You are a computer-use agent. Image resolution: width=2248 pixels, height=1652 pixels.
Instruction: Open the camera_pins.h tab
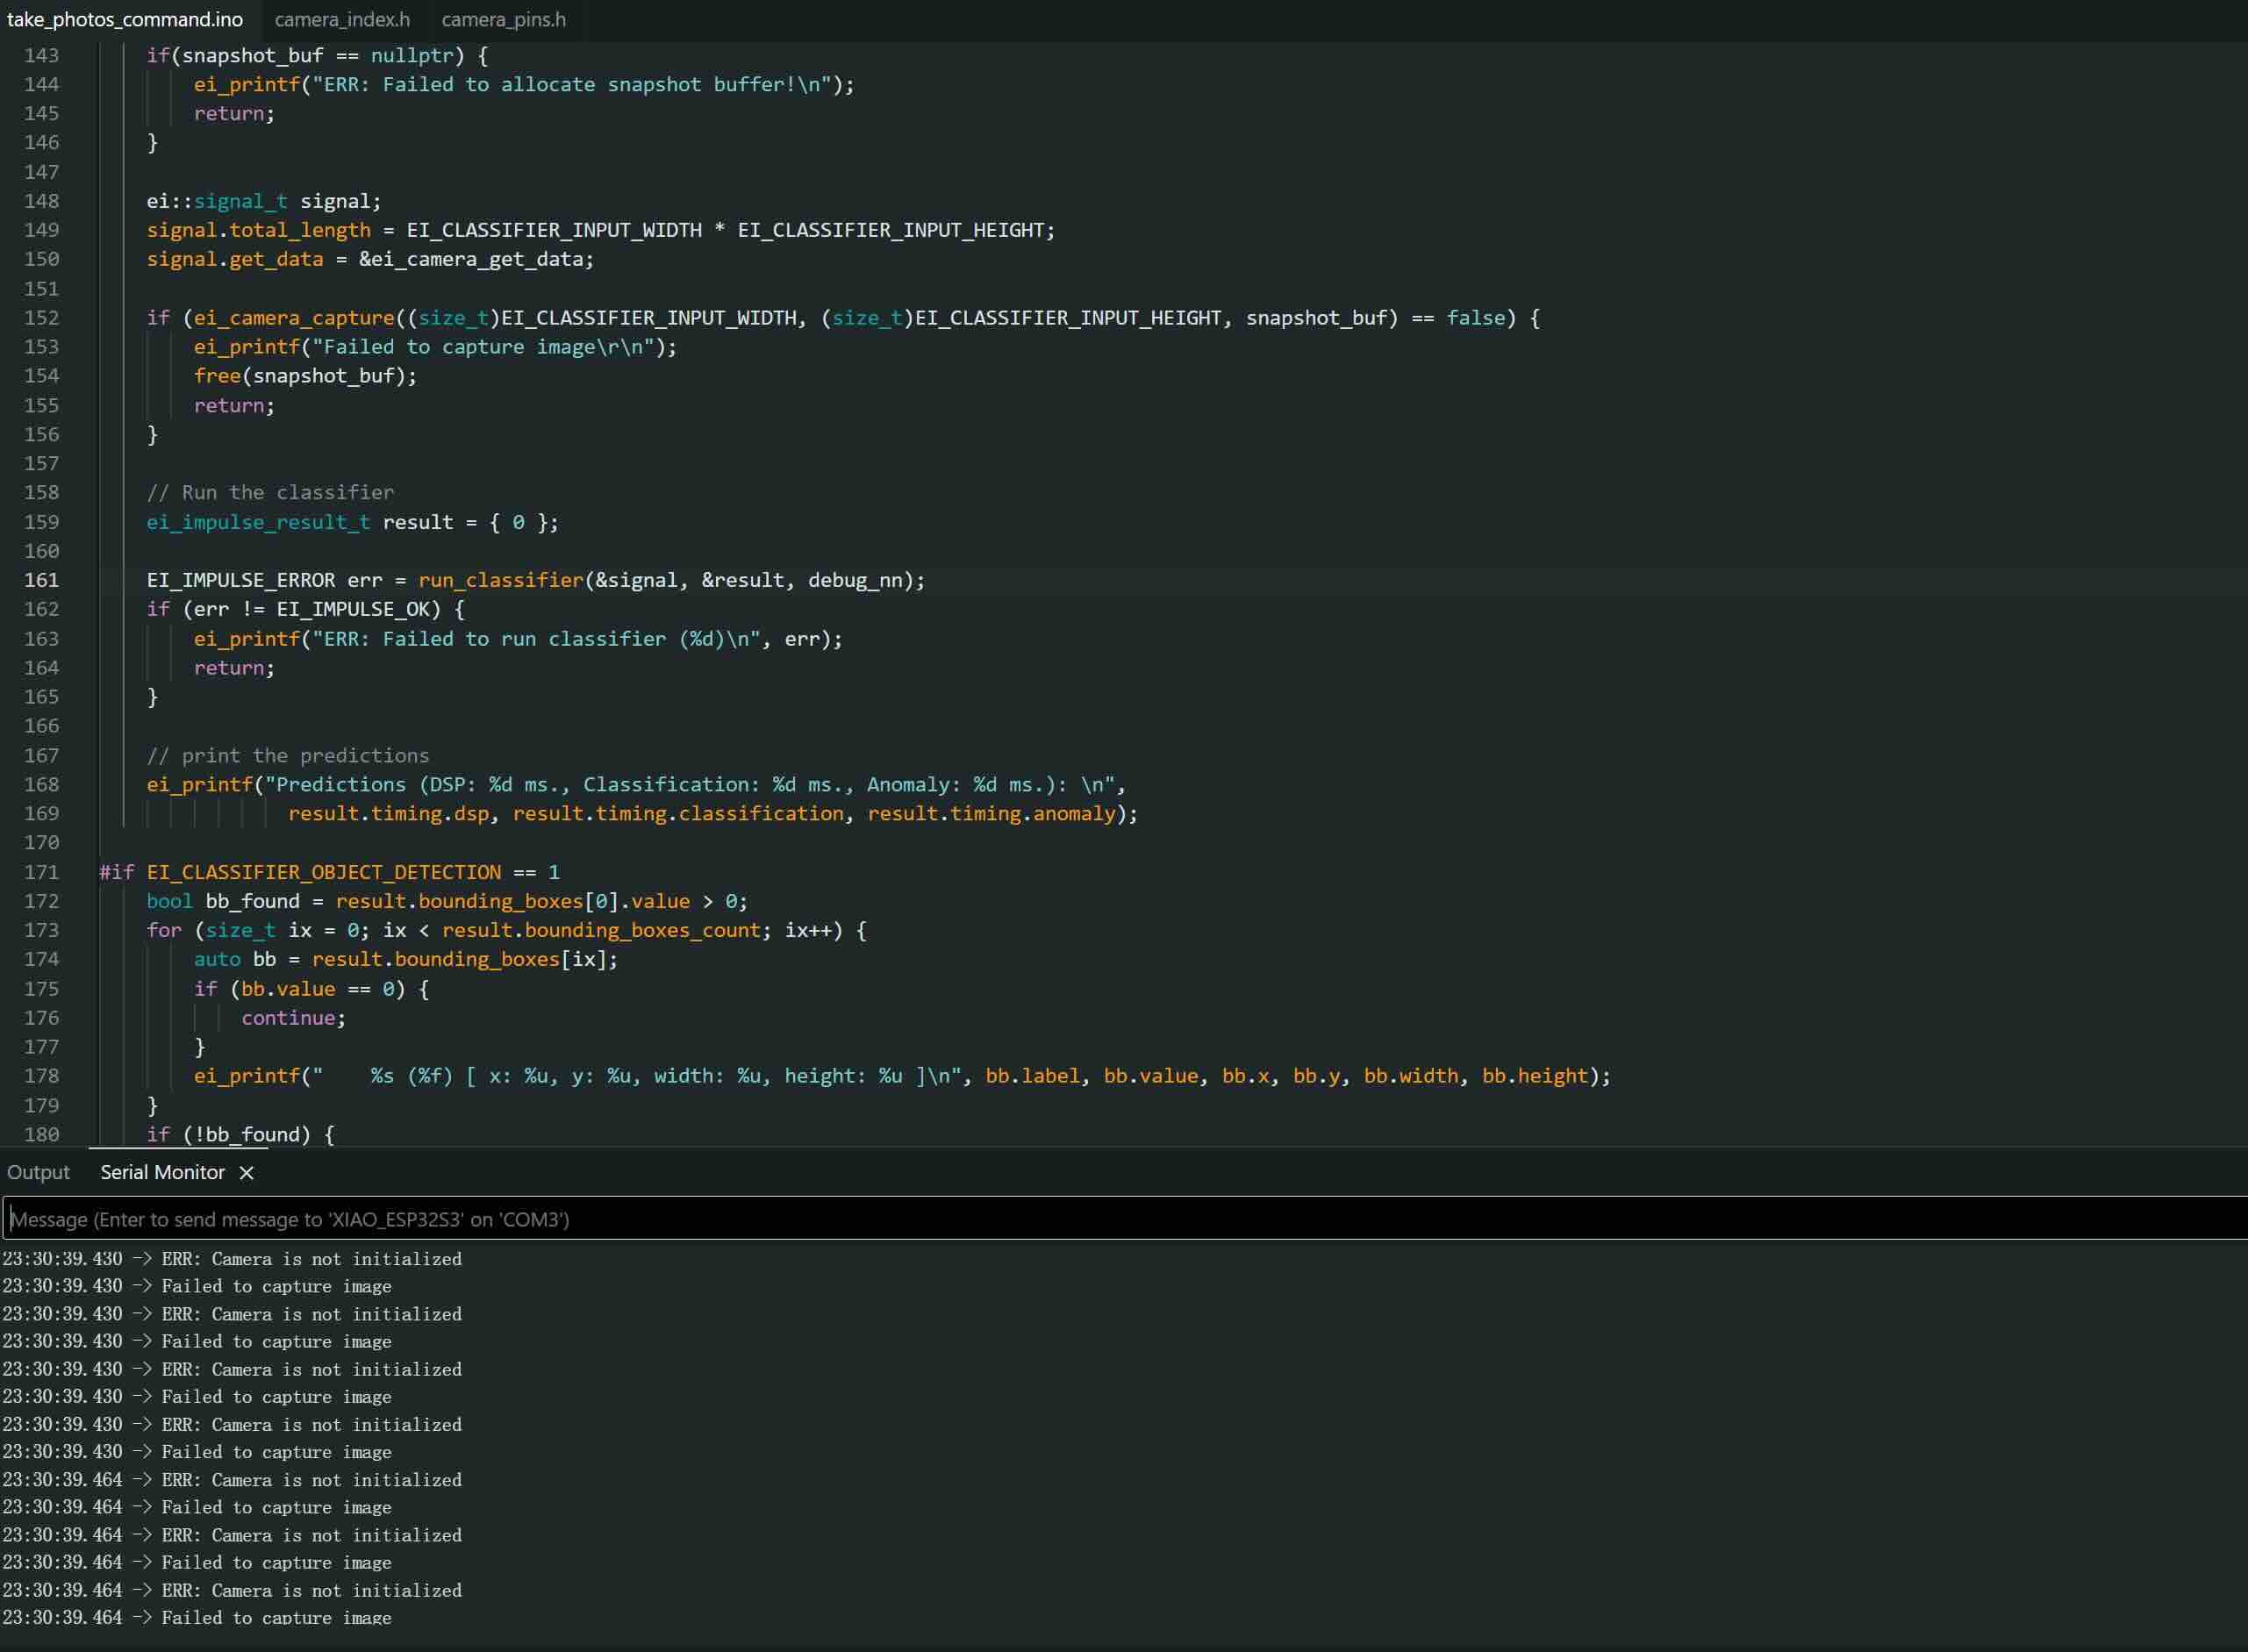coord(503,20)
